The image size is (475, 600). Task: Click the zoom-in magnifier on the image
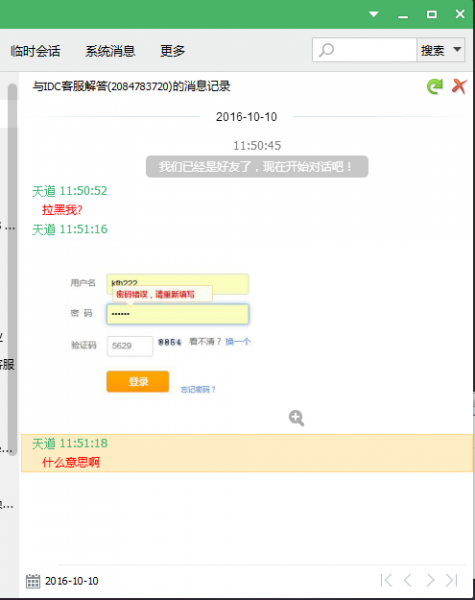click(x=296, y=418)
